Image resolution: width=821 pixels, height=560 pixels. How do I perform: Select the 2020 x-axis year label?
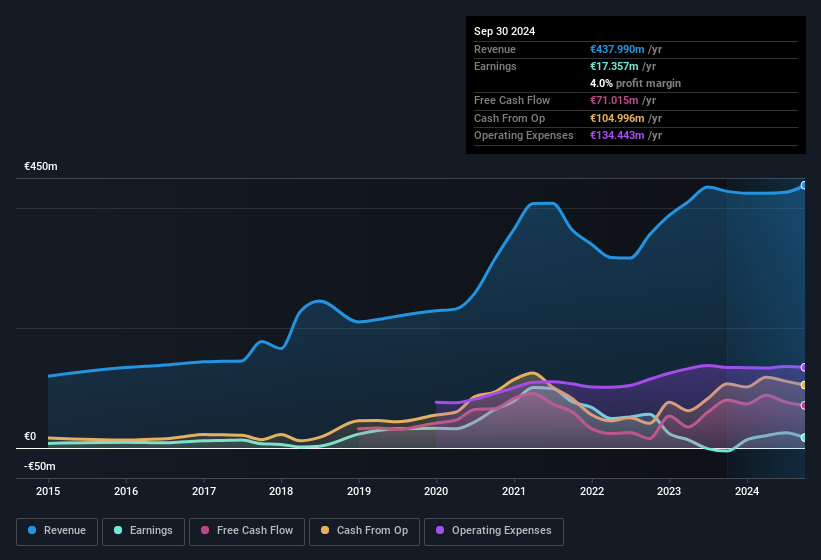pos(436,491)
